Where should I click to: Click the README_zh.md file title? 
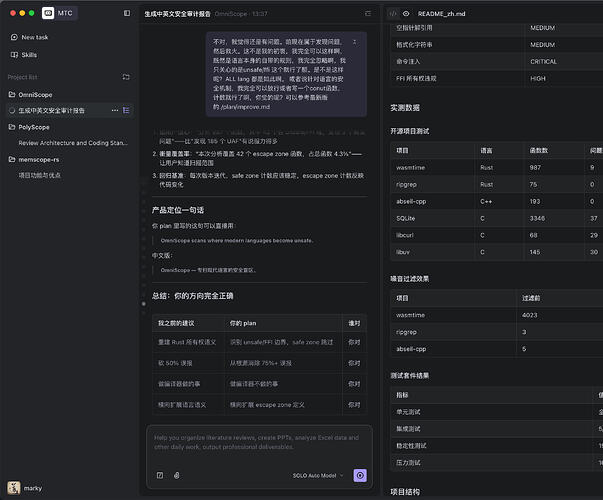pos(441,14)
